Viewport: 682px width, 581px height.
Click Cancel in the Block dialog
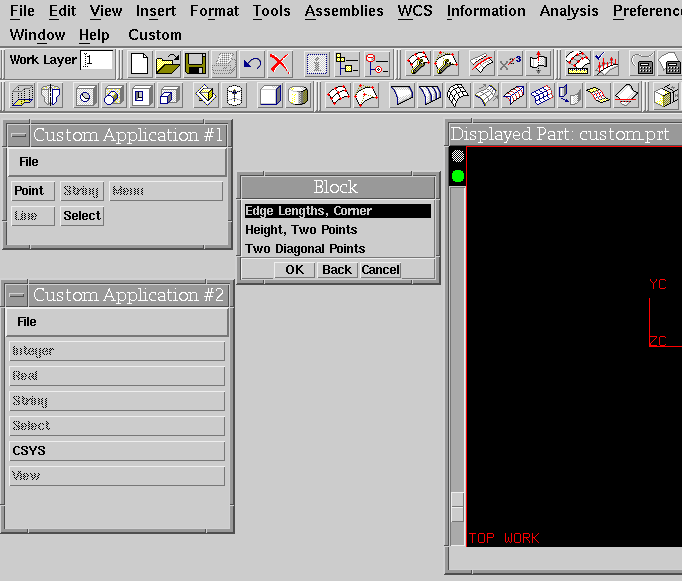pyautogui.click(x=380, y=270)
